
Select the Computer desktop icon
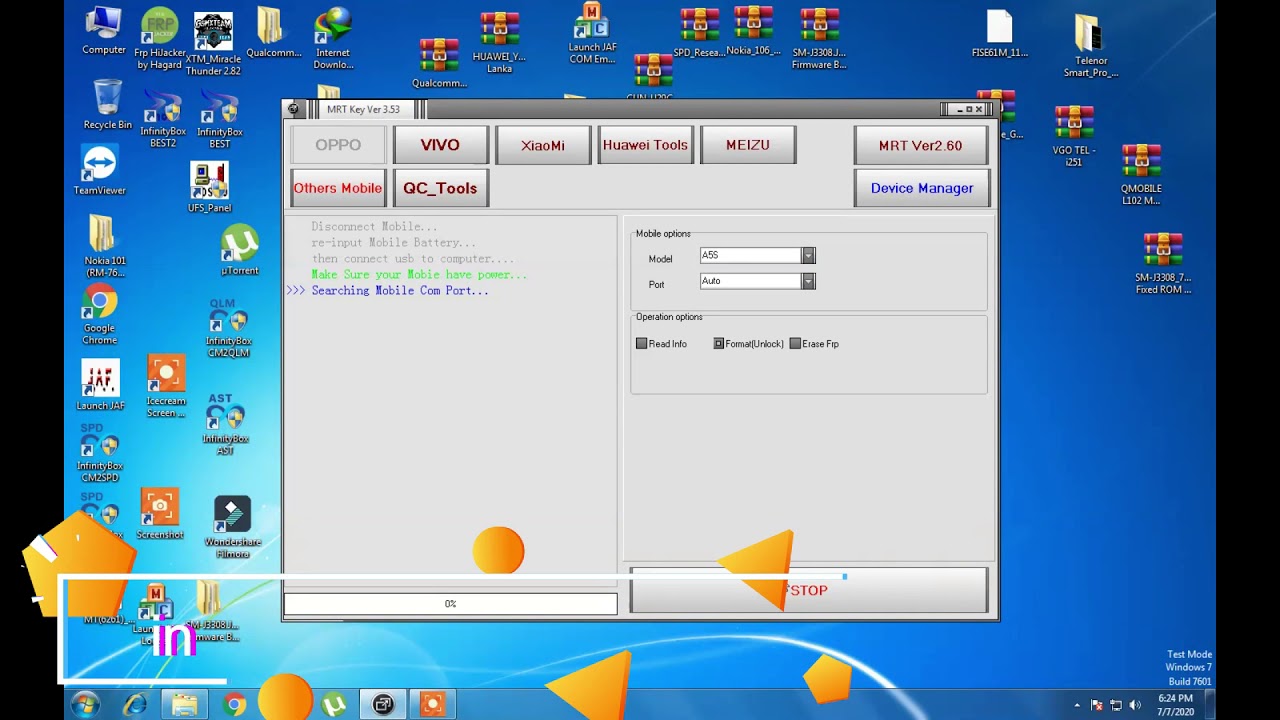click(x=104, y=31)
